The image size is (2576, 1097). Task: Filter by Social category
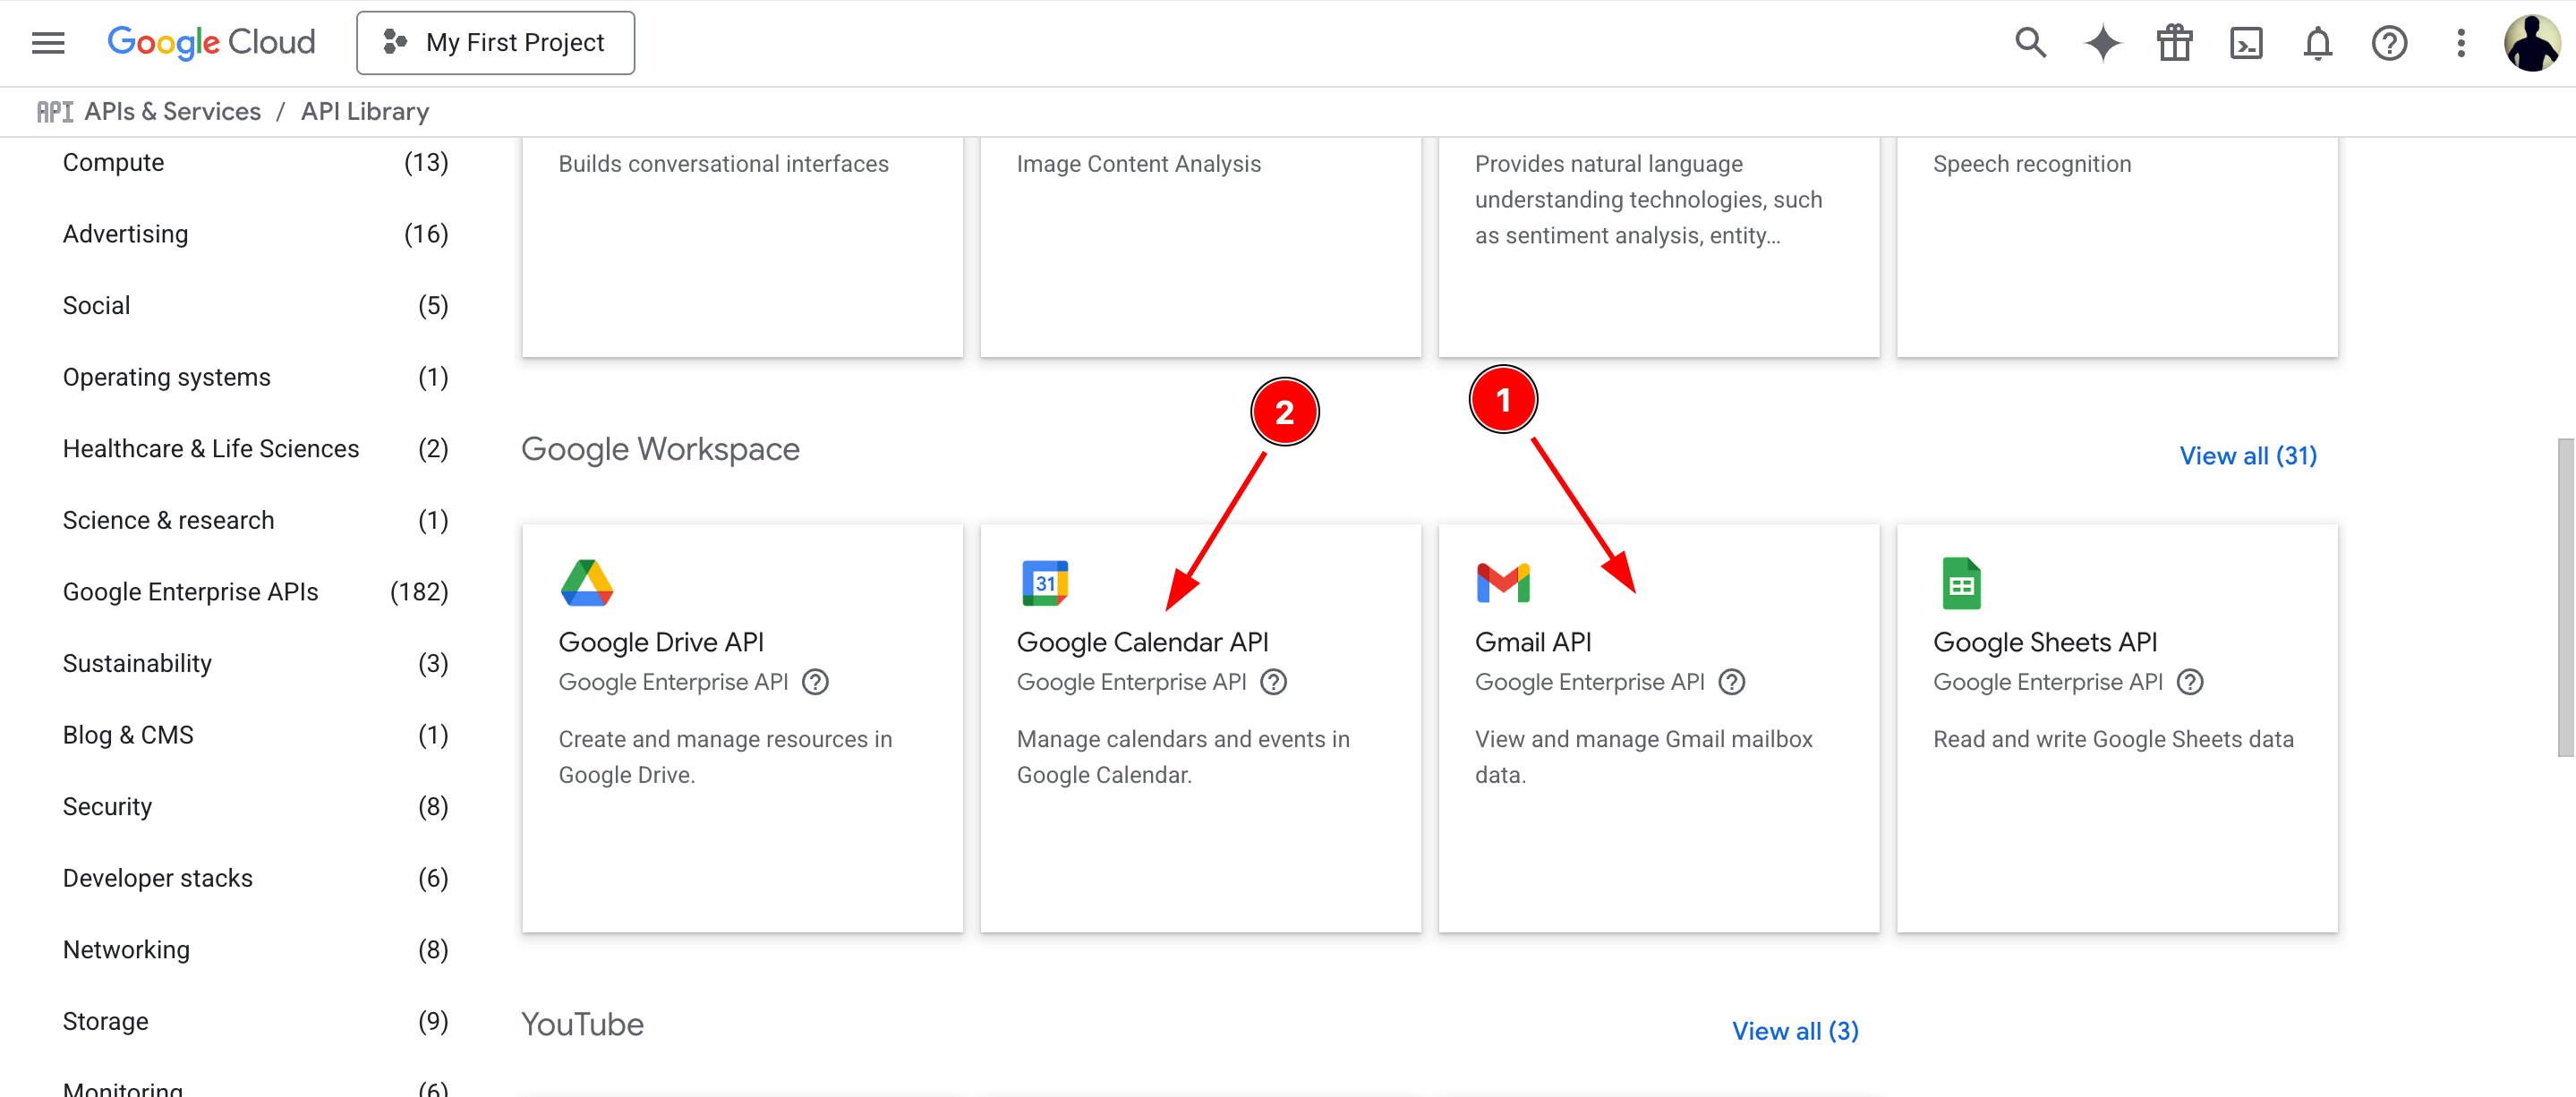[255, 306]
